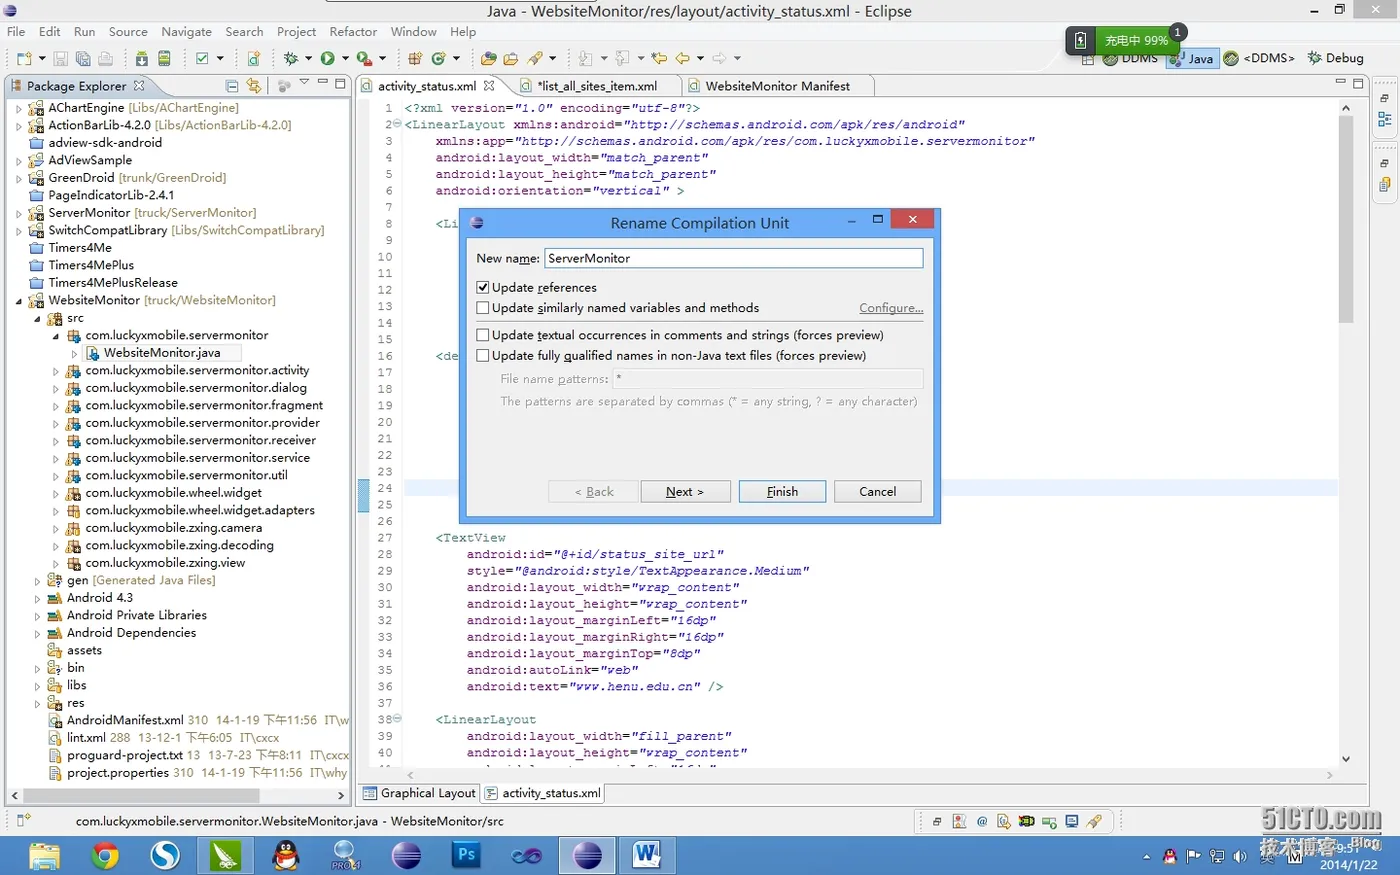Image resolution: width=1400 pixels, height=875 pixels.
Task: Expand the gen [Generated Java Files] folder
Action: tap(38, 581)
